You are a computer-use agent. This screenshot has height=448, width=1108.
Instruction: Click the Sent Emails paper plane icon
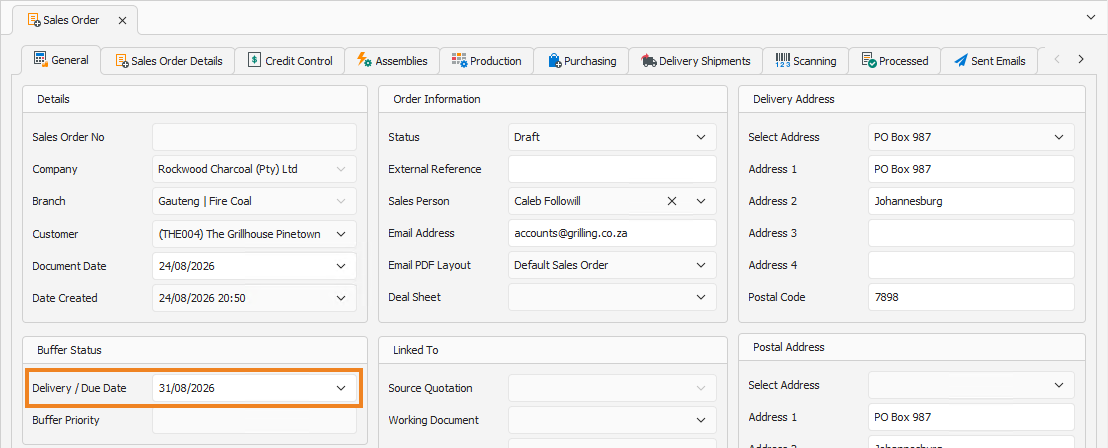pyautogui.click(x=960, y=61)
